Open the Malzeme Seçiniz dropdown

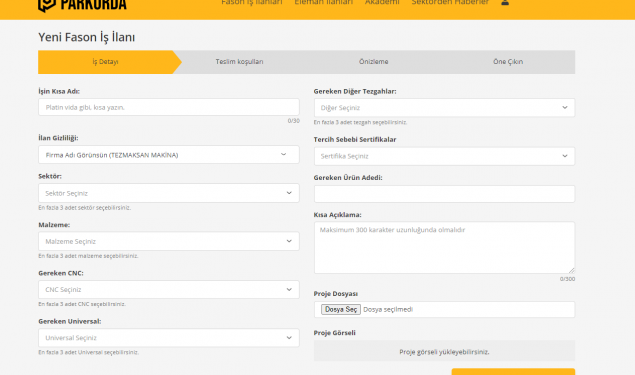(x=169, y=241)
